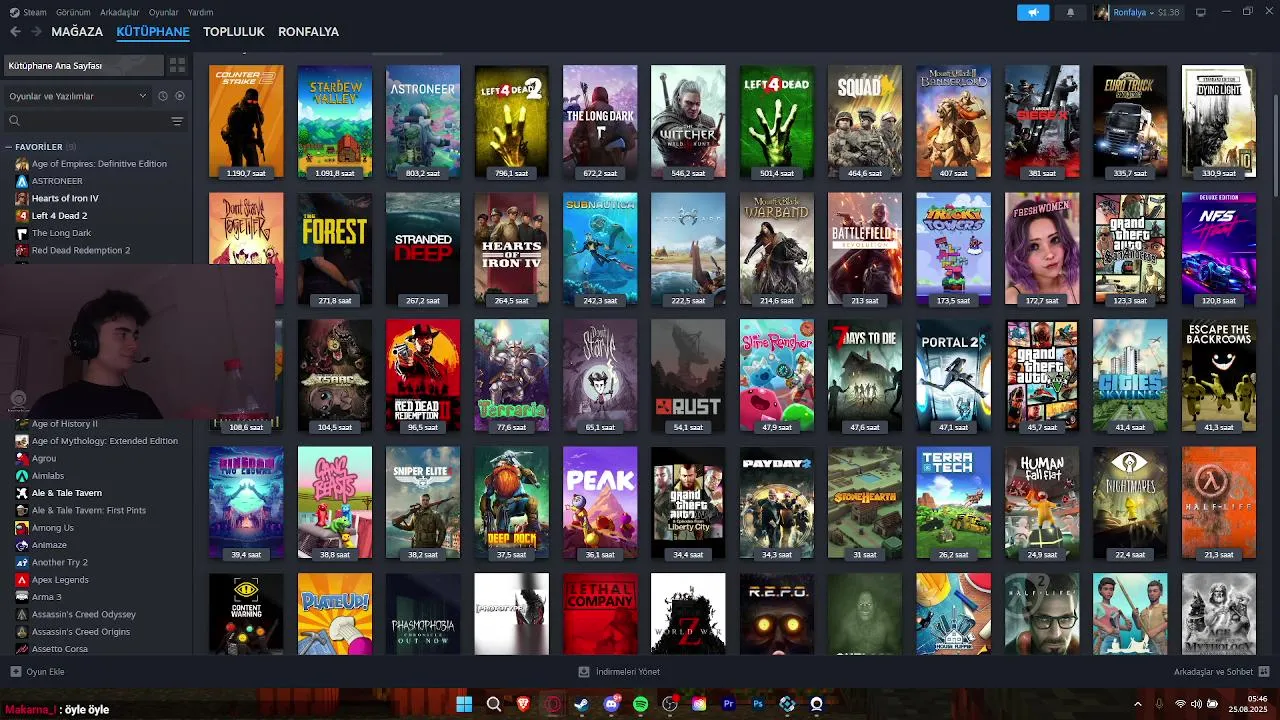Open the PEAK game cover

(600, 503)
